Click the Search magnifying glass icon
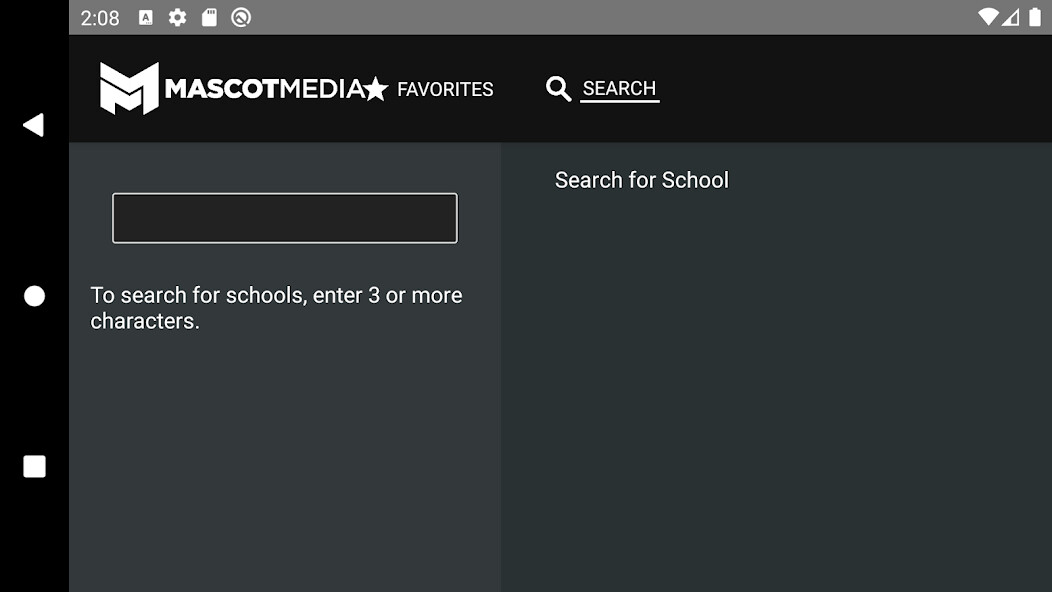1052x592 pixels. 558,88
